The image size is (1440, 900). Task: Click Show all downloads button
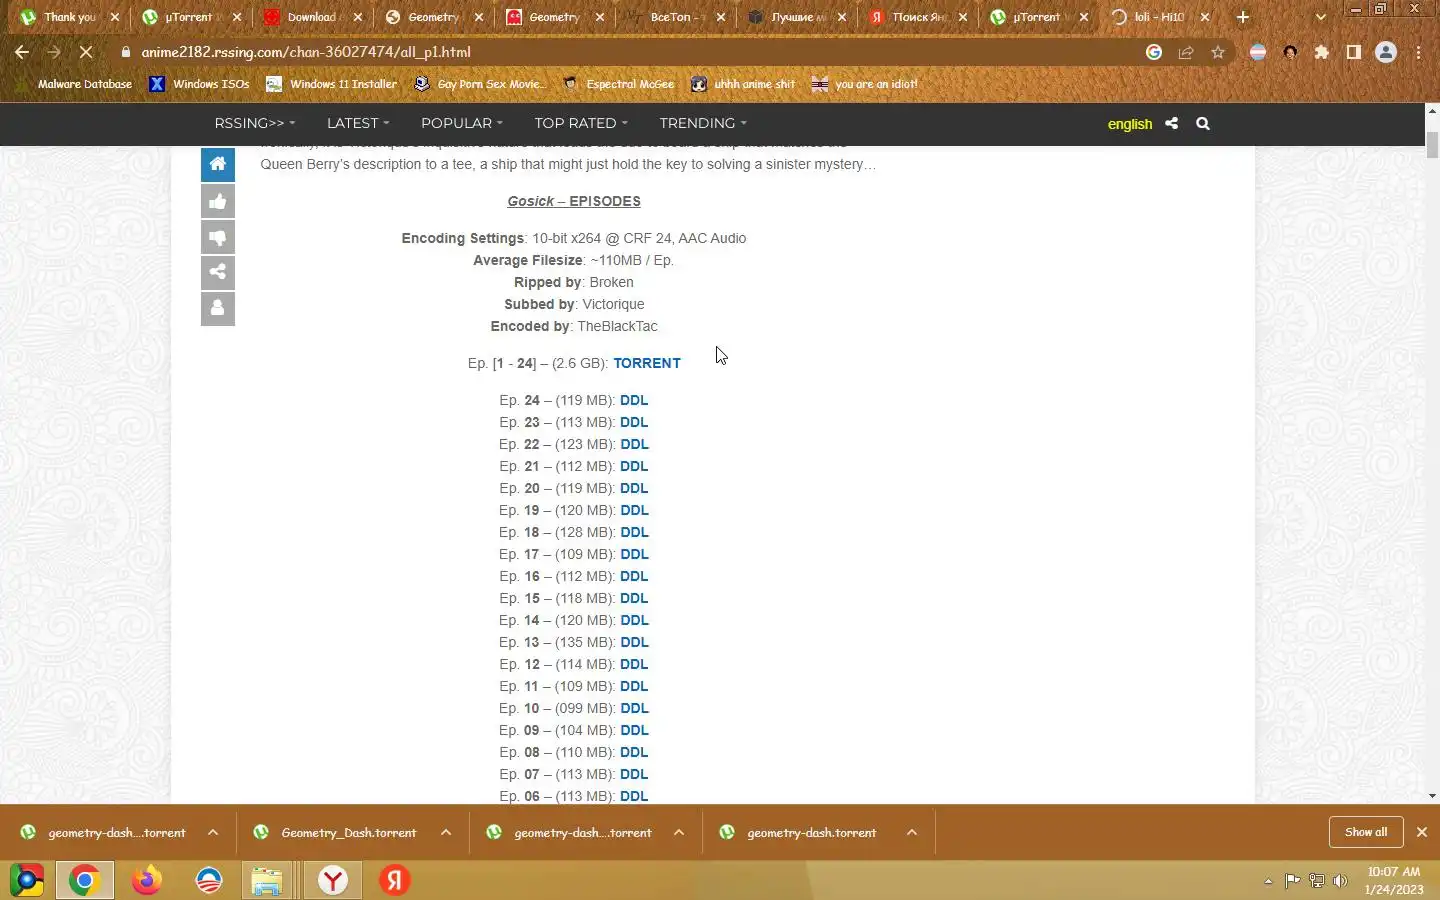coord(1366,832)
